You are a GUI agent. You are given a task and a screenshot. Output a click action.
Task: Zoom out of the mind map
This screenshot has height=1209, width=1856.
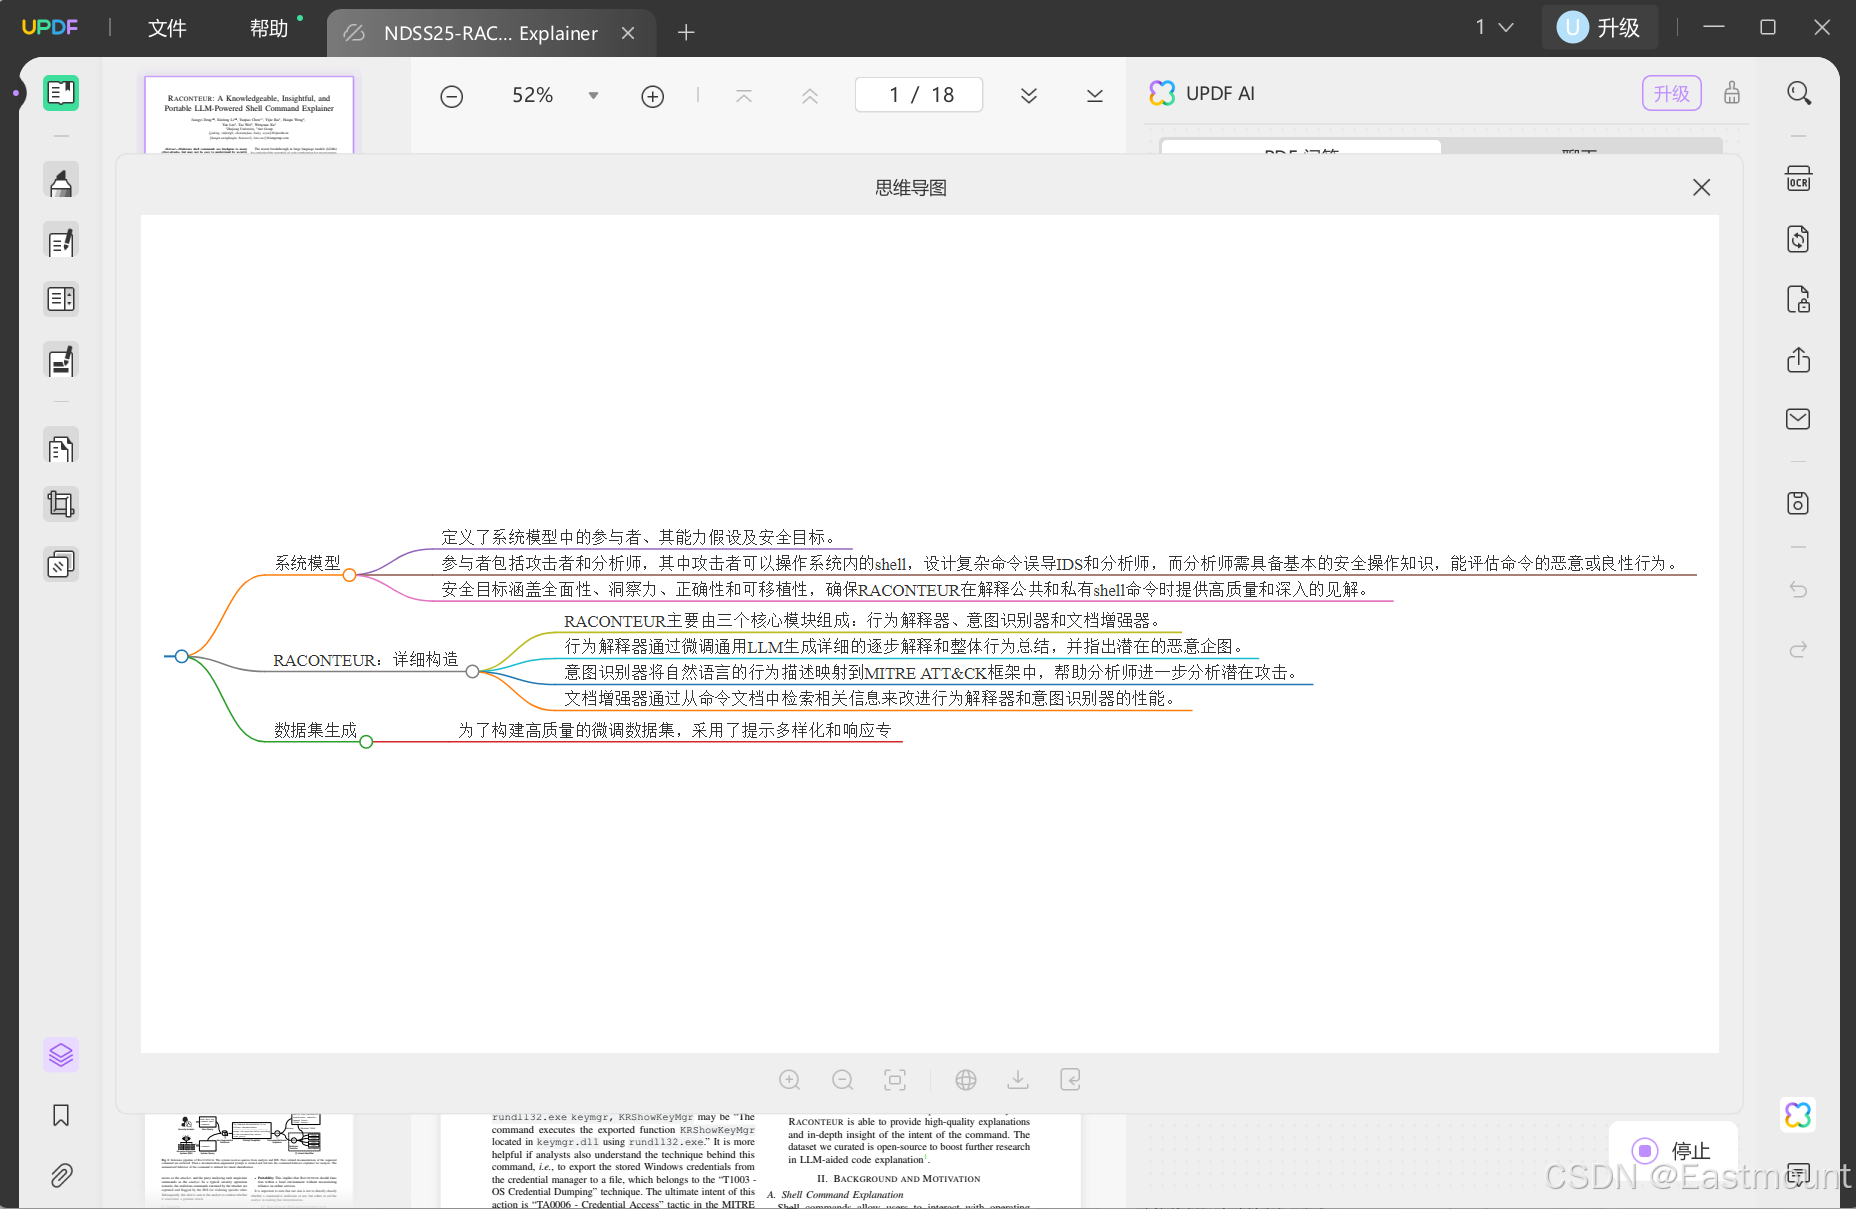pyautogui.click(x=843, y=1080)
